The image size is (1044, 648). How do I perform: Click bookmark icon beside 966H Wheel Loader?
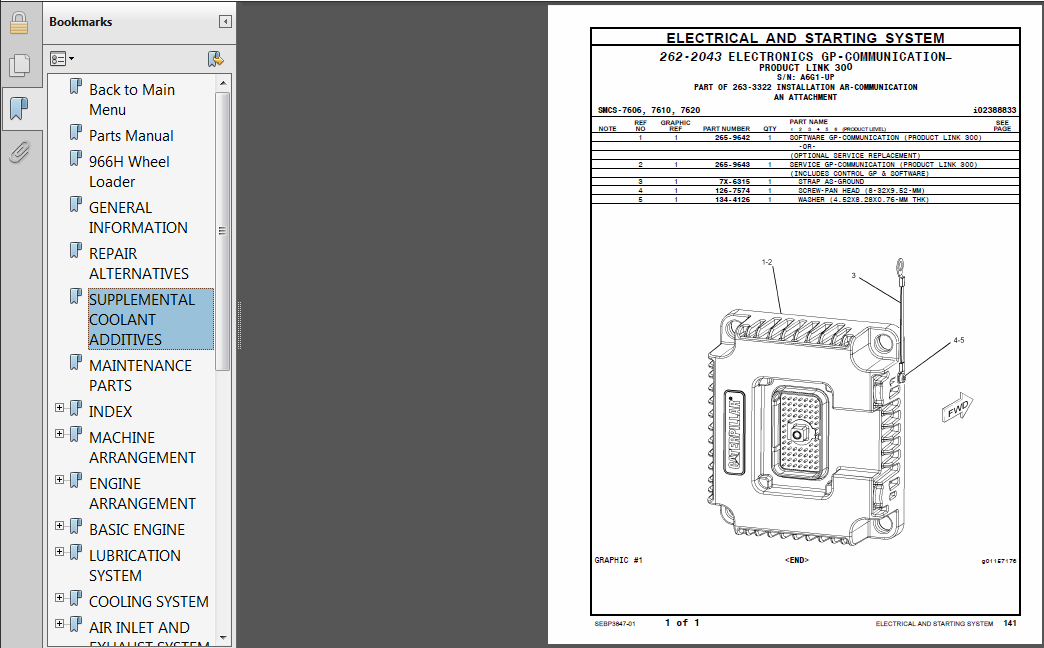(x=77, y=159)
